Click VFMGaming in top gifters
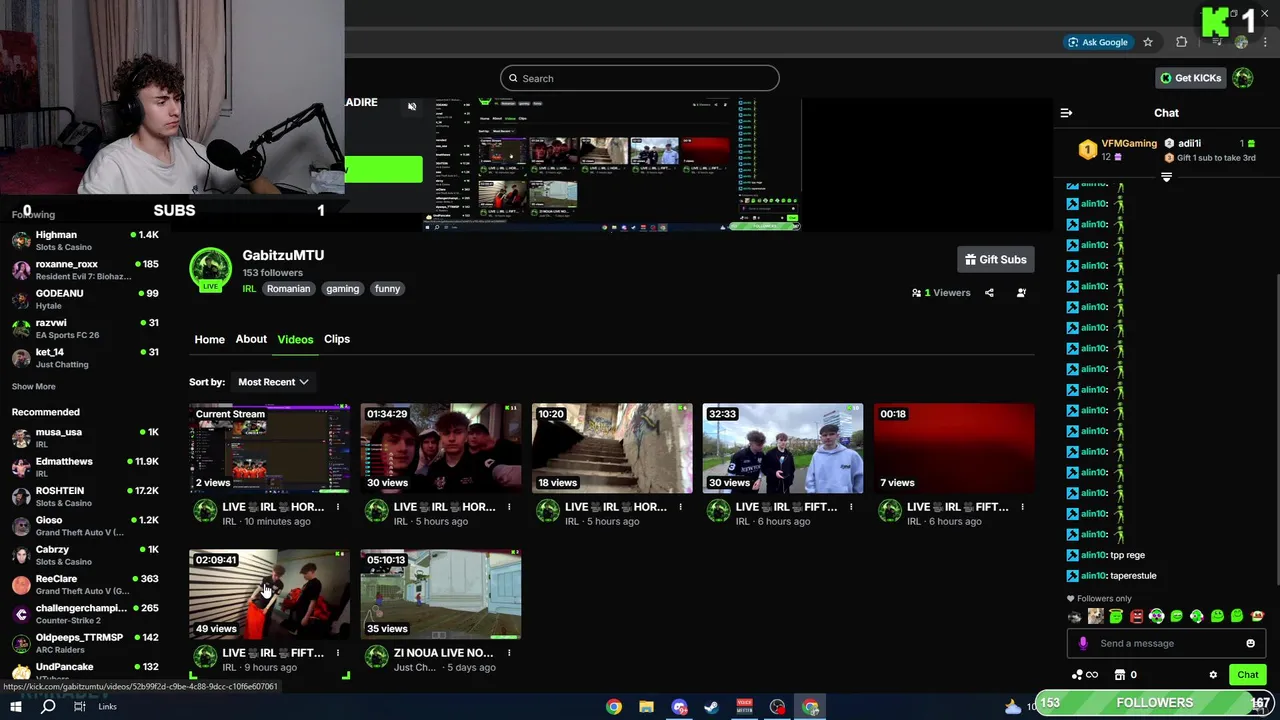Image resolution: width=1280 pixels, height=720 pixels. click(1129, 144)
